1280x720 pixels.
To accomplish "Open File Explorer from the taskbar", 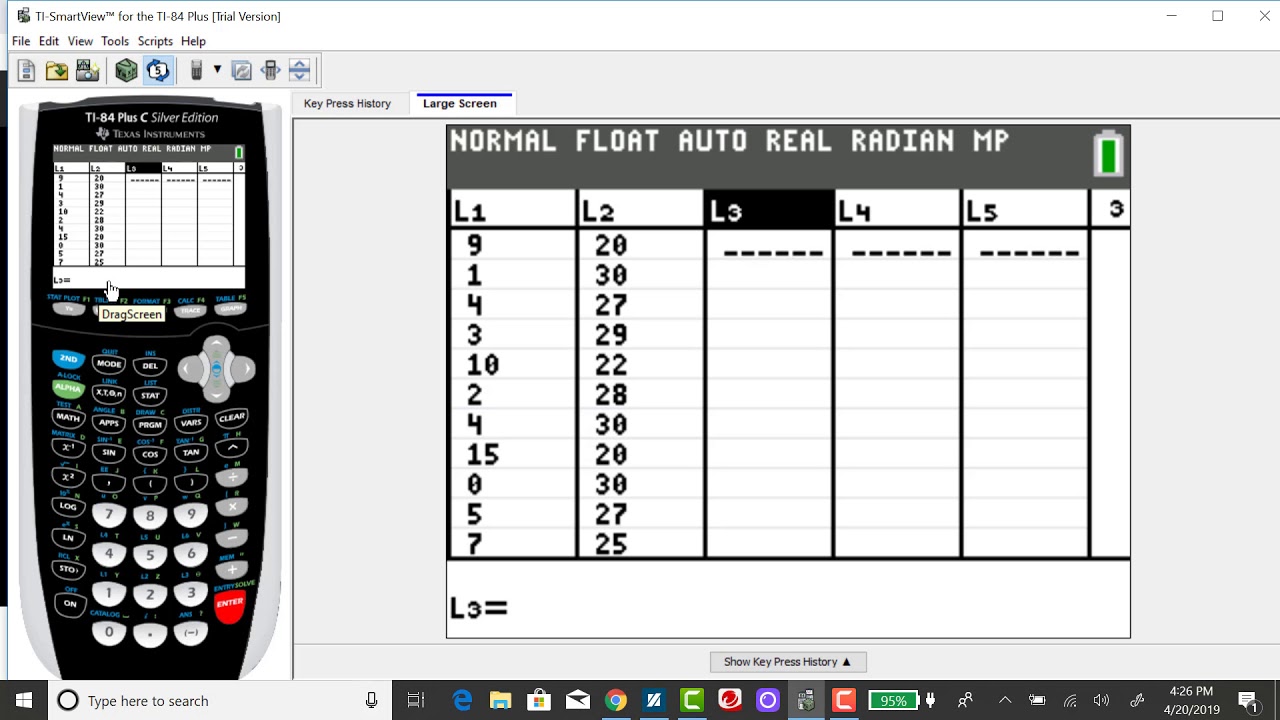I will pos(501,701).
